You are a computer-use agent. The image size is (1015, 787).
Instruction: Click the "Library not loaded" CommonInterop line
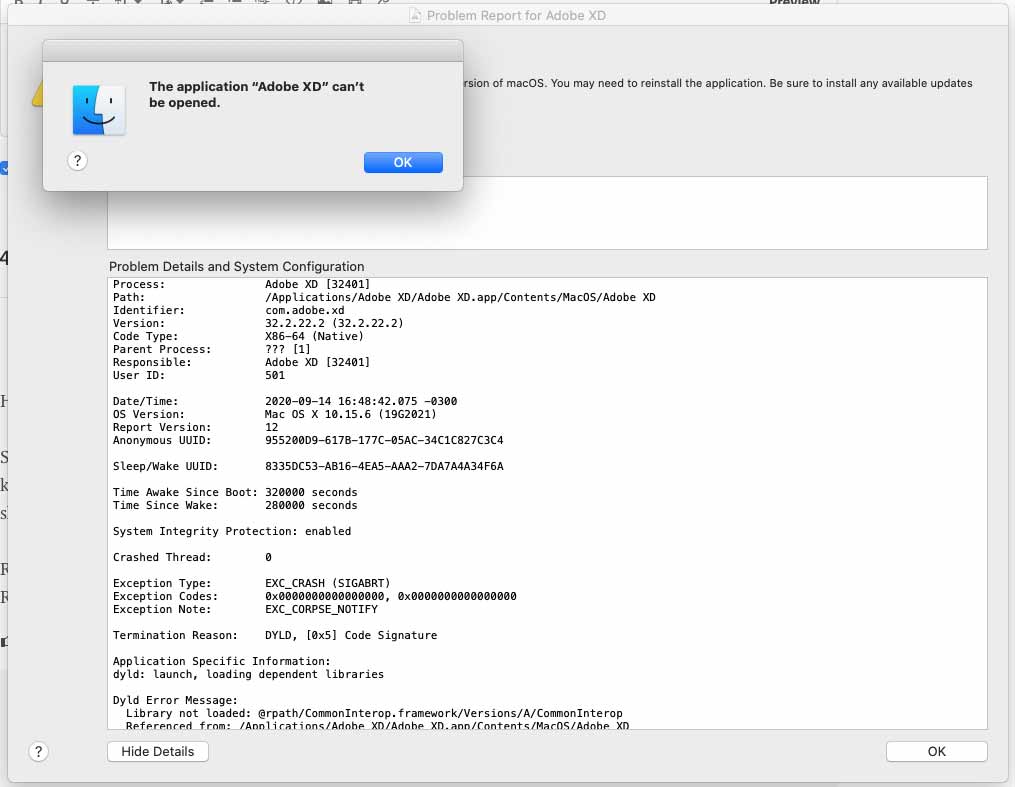tap(374, 713)
